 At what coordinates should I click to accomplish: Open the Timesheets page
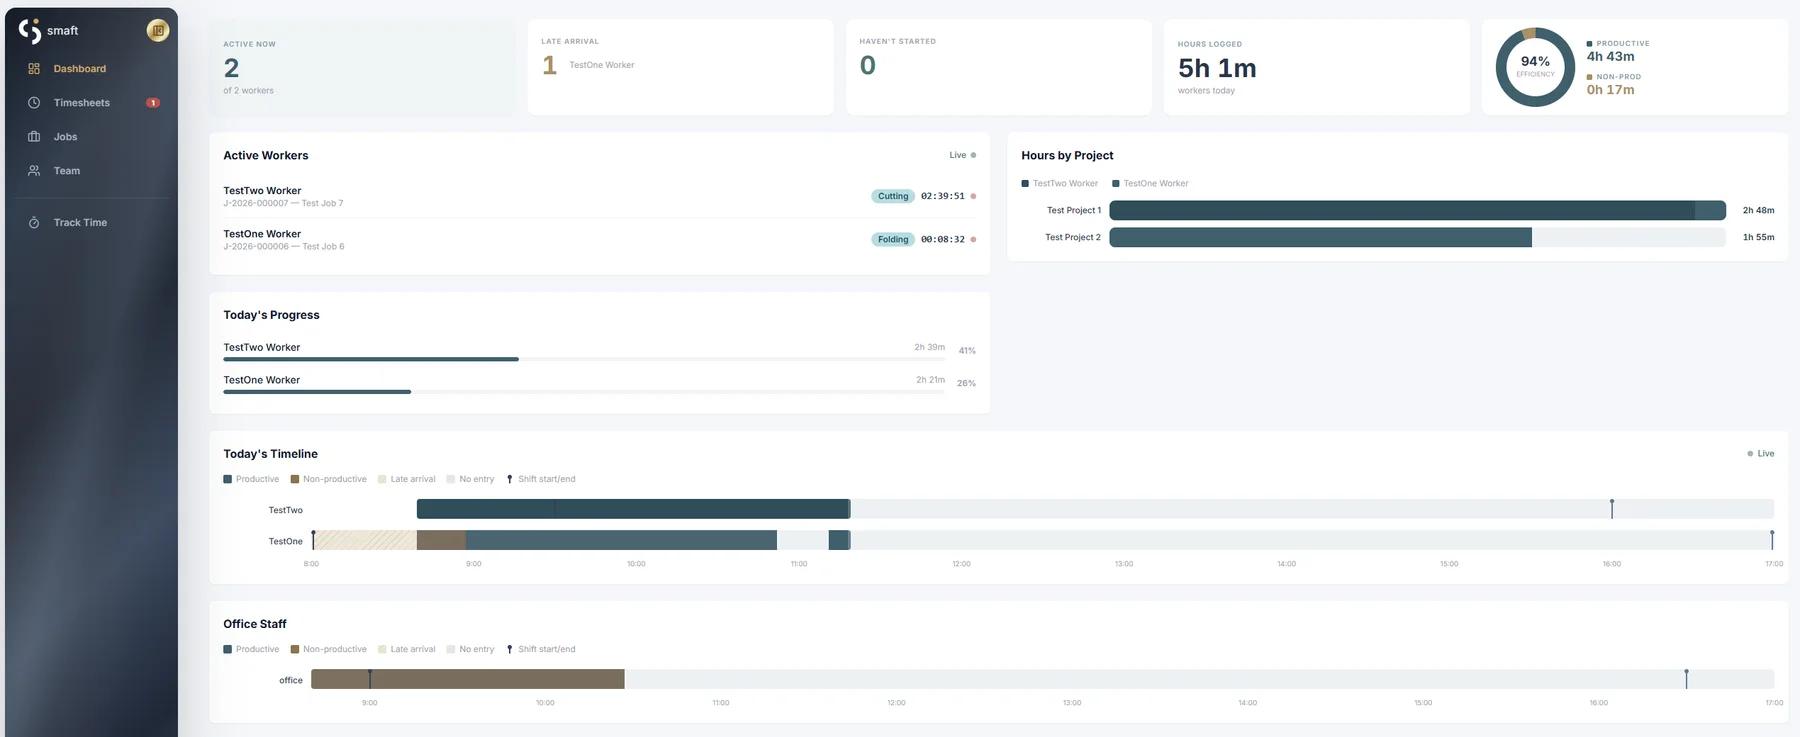[x=82, y=103]
